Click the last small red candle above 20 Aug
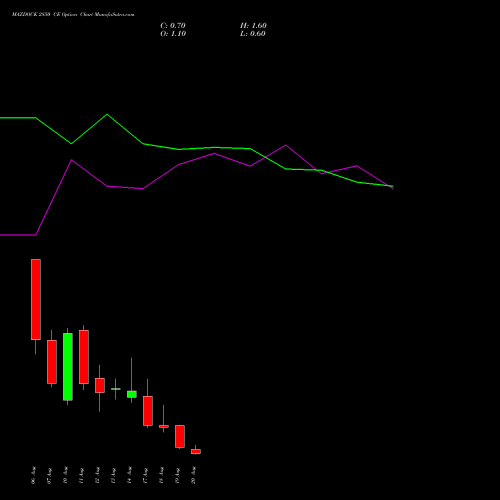The width and height of the screenshot is (500, 500). [196, 451]
